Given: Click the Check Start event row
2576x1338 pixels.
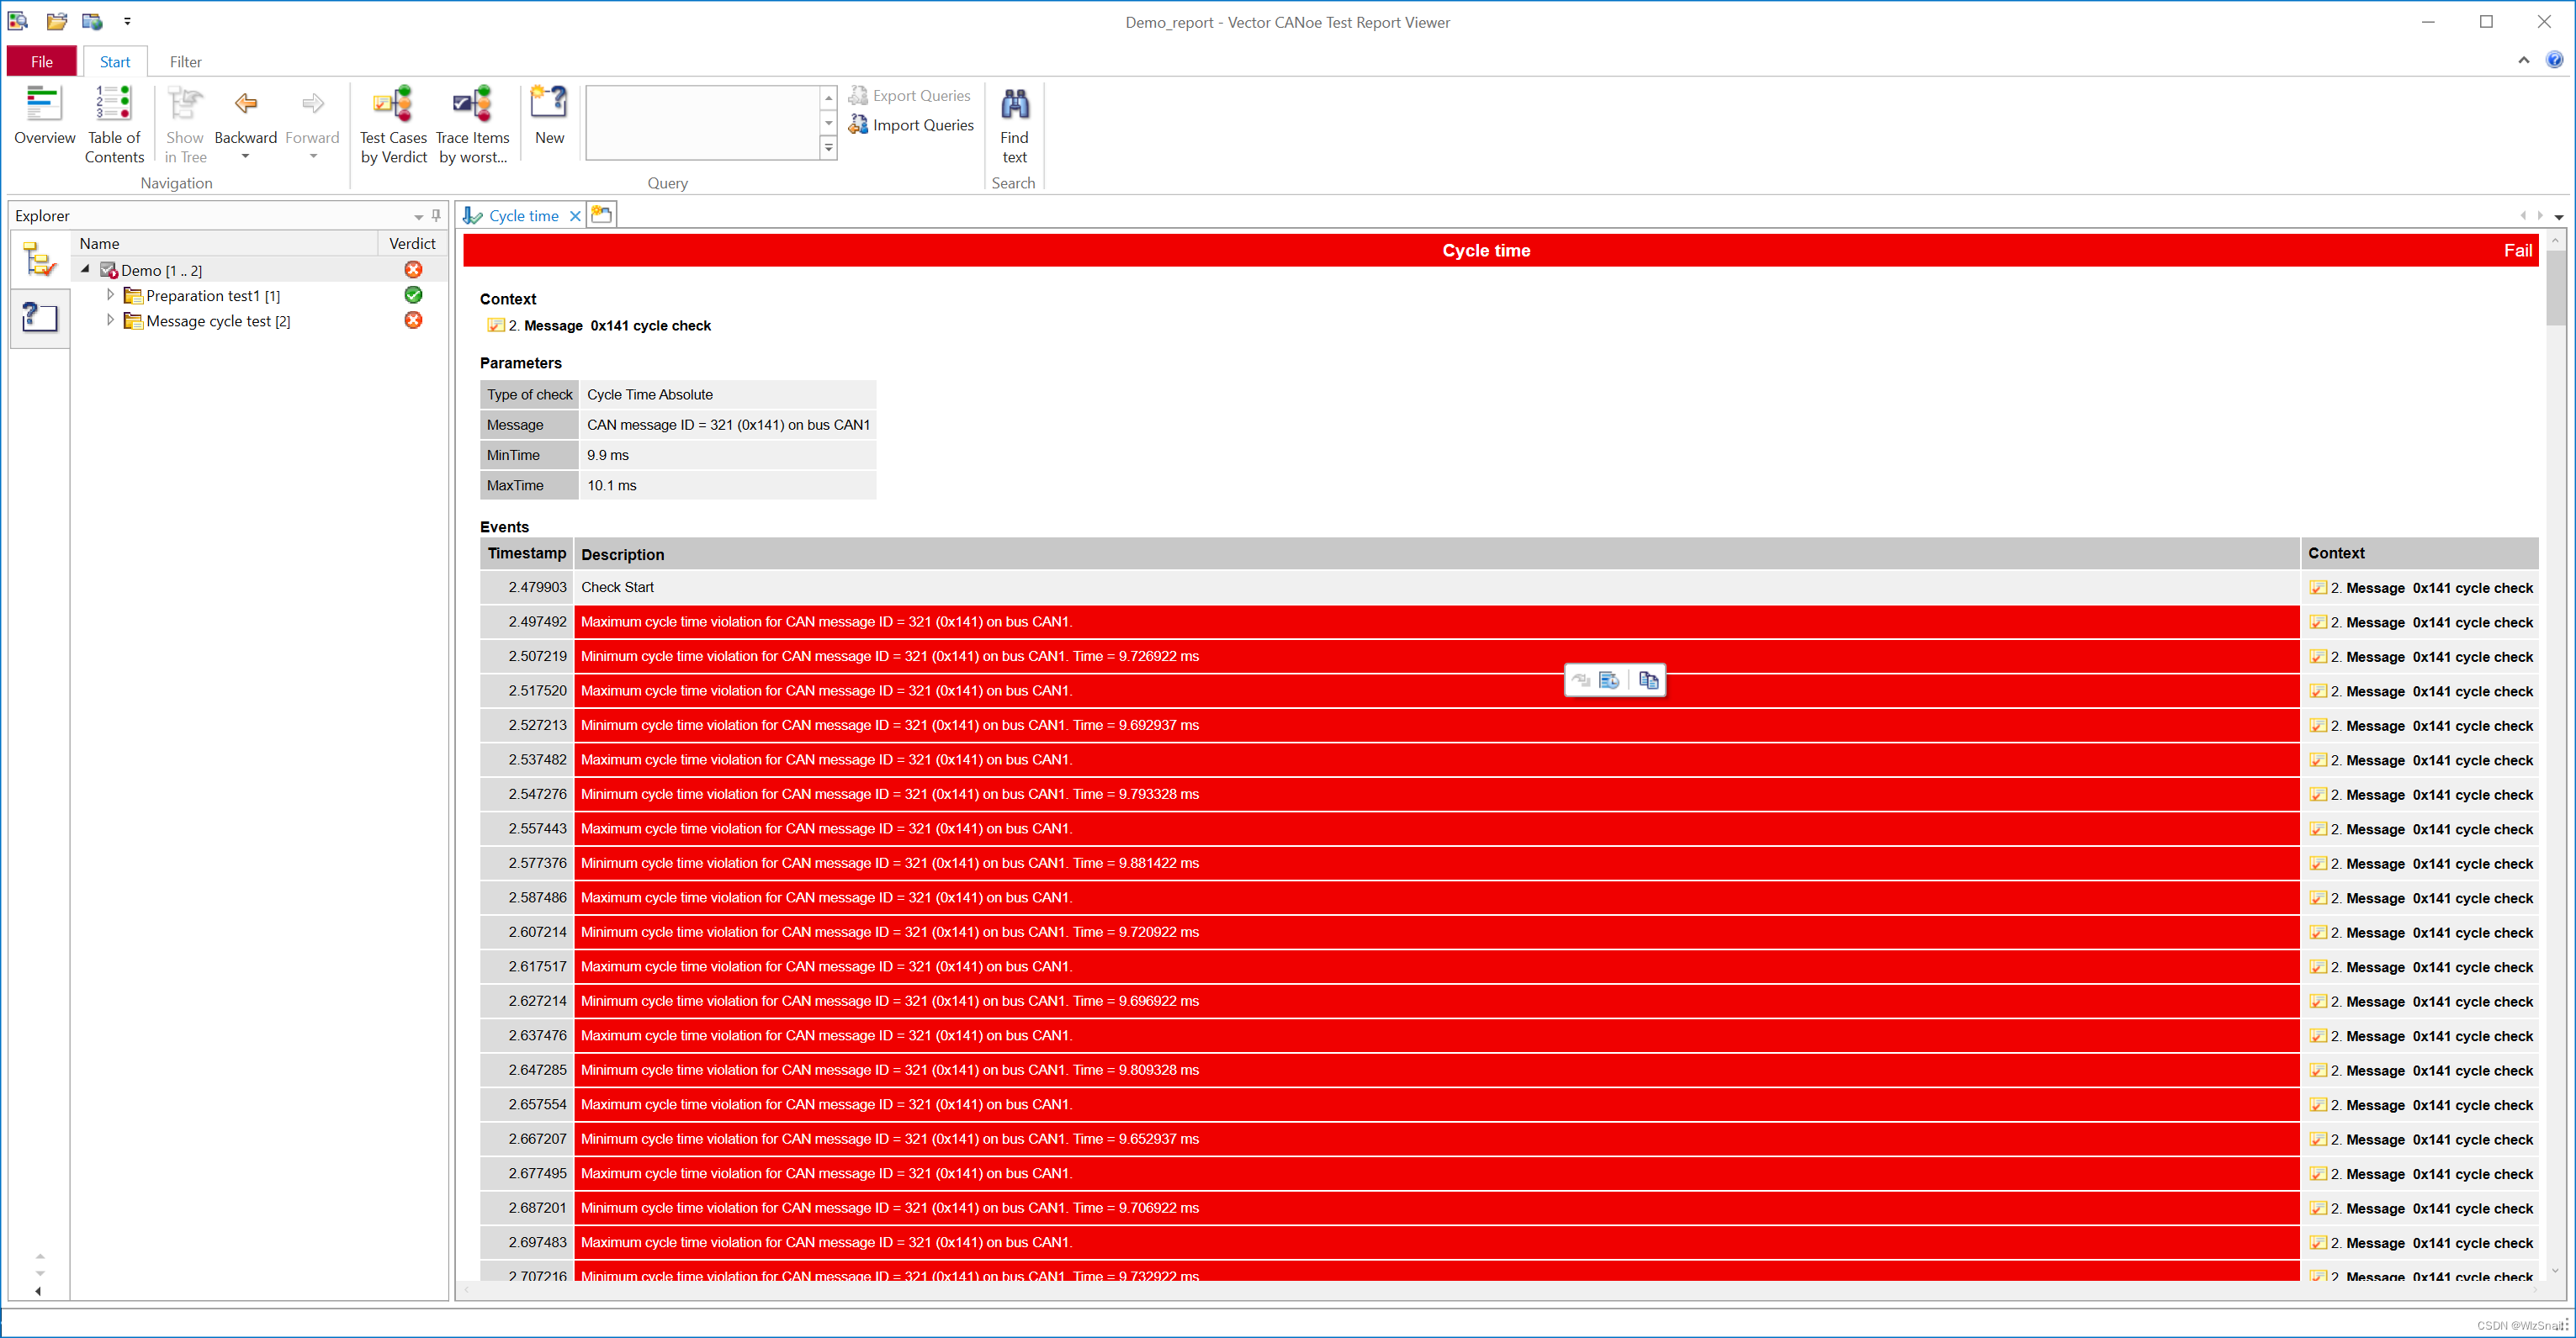Looking at the screenshot, I should point(1436,587).
